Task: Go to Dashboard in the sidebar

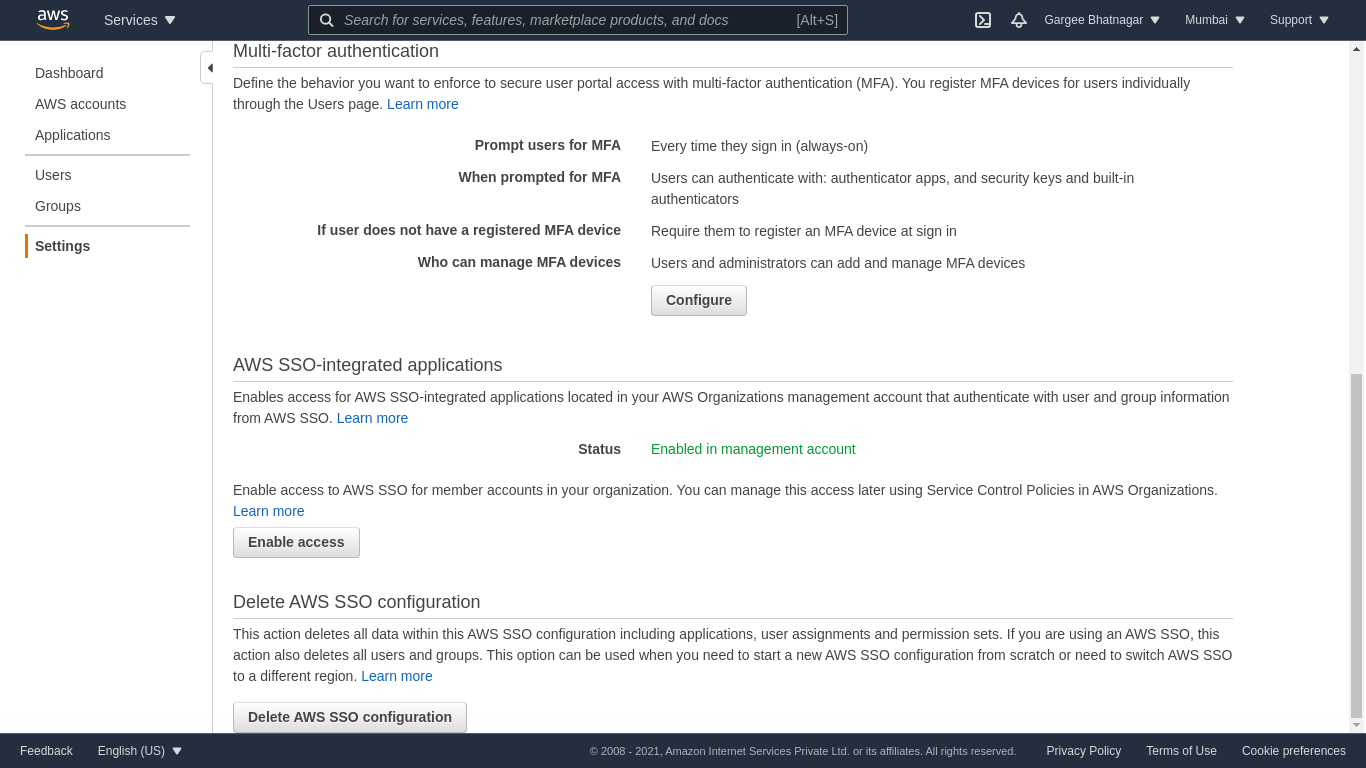Action: [x=69, y=73]
